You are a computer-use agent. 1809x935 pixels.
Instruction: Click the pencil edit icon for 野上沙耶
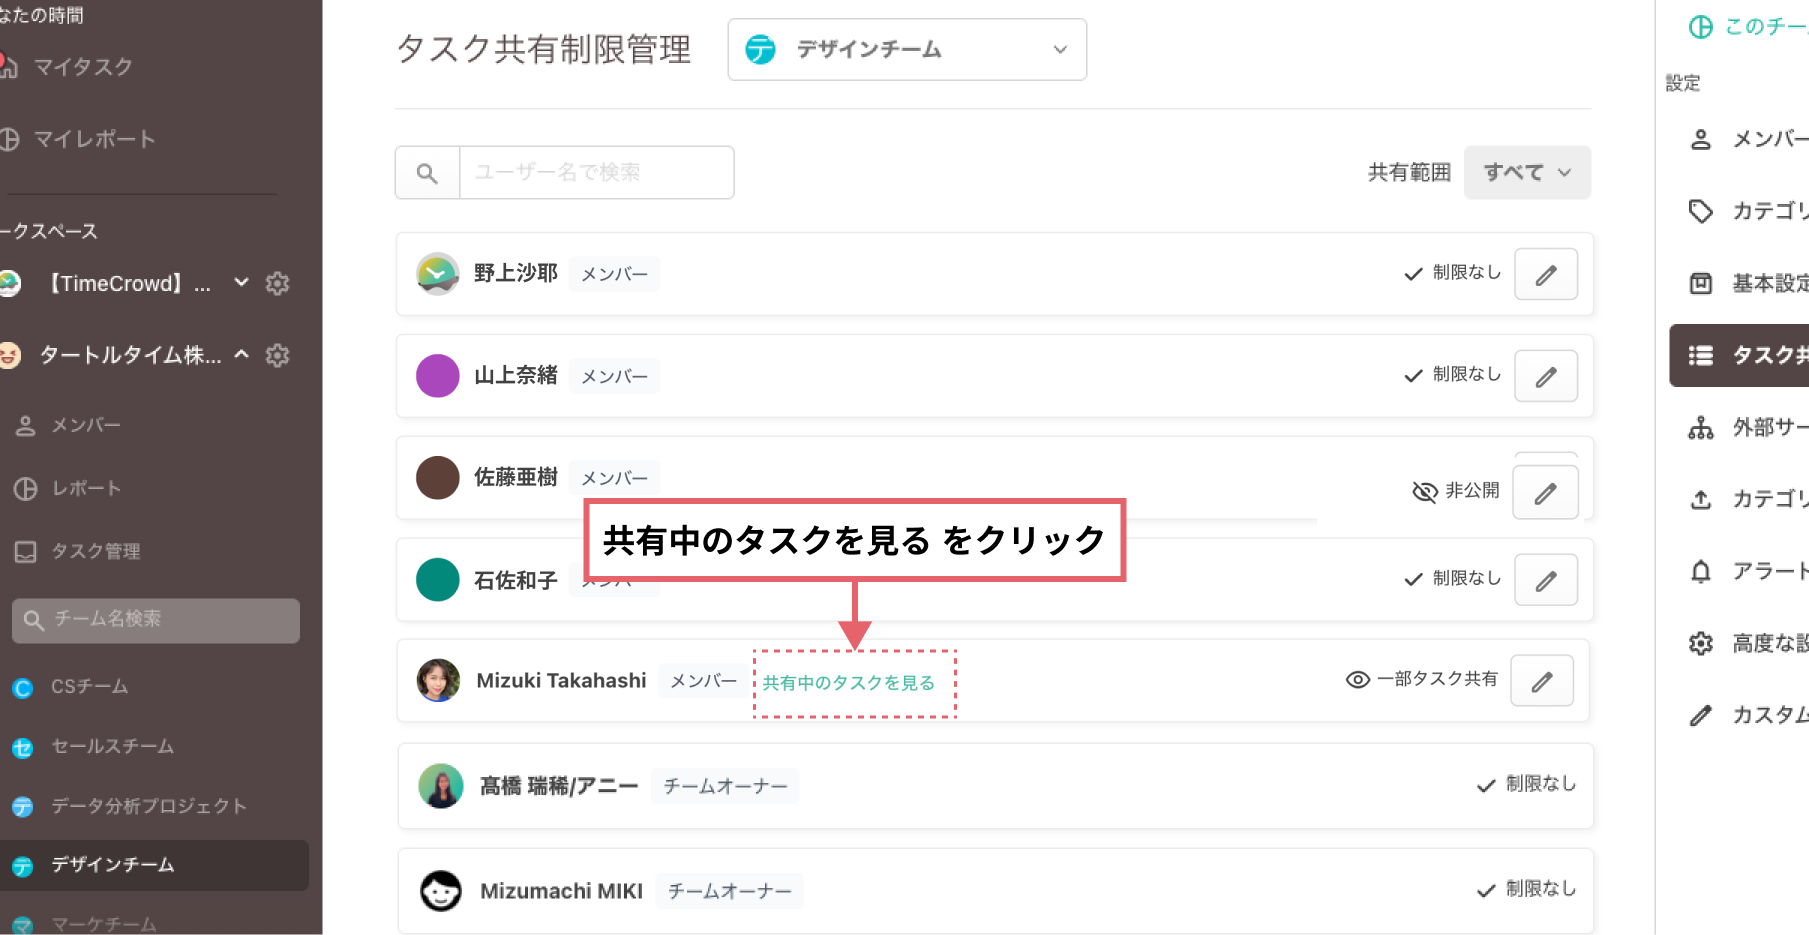(x=1545, y=275)
